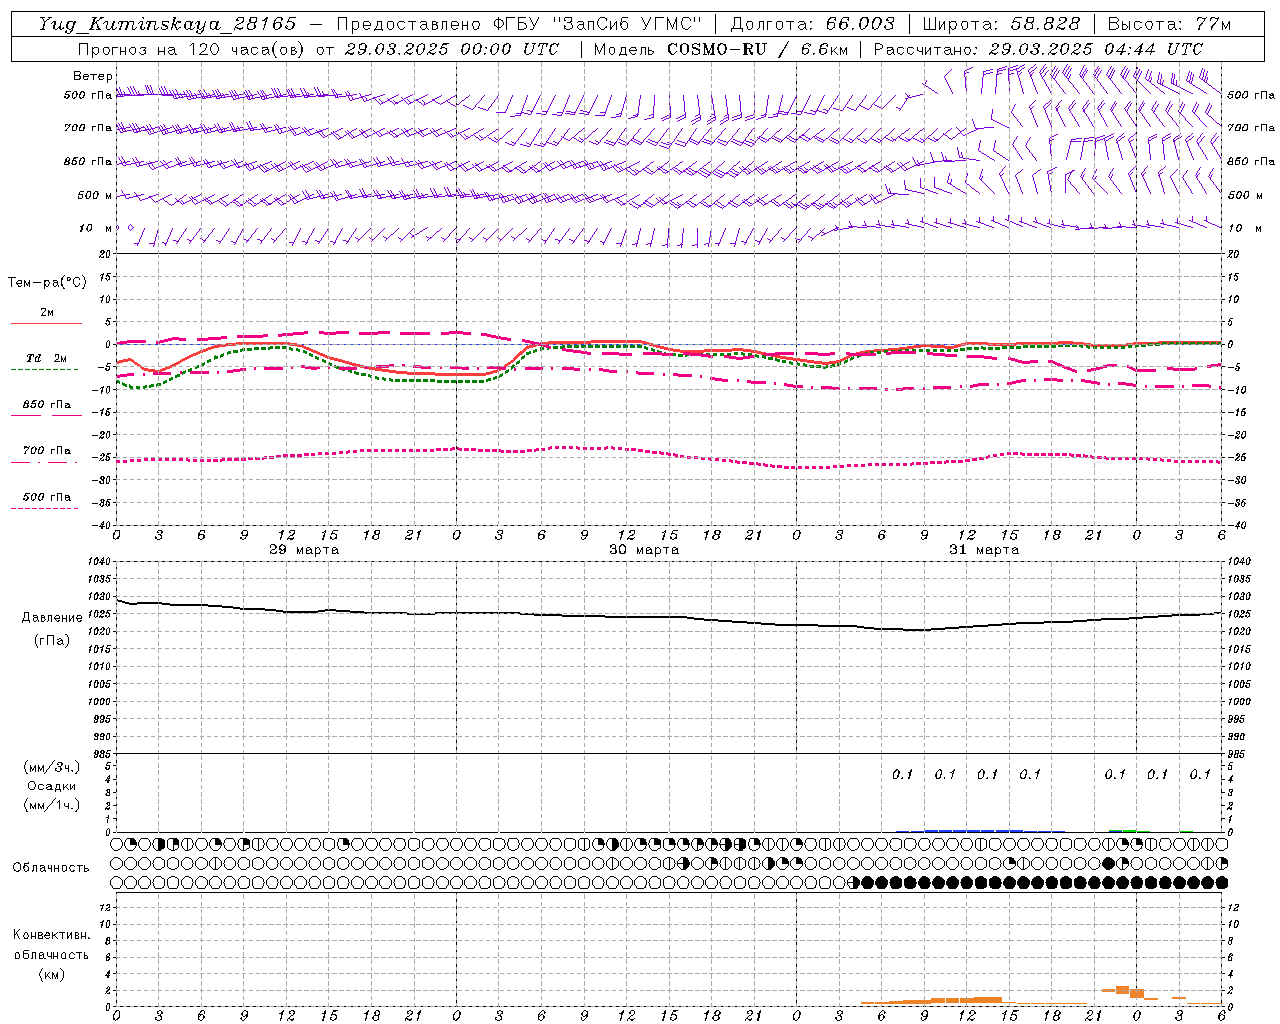
Task: Click the "Прогноз на 120 часа(ов)" text
Action: (x=192, y=49)
